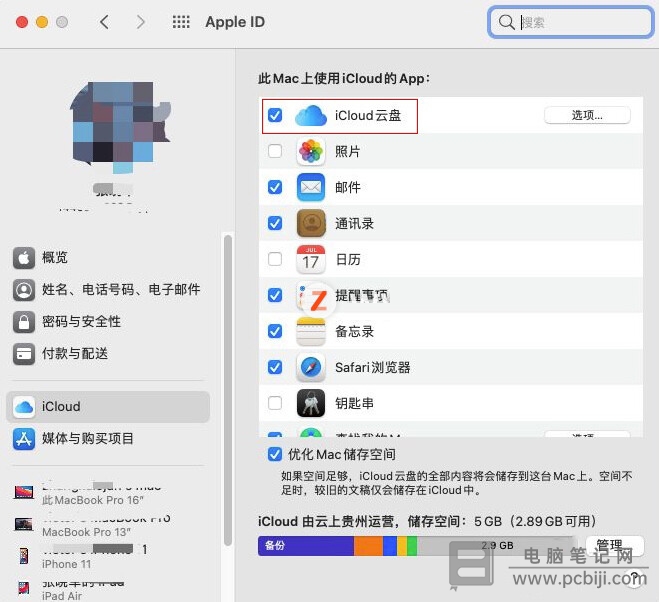This screenshot has height=602, width=659.
Task: Enable the 日历 checkbox
Action: pyautogui.click(x=275, y=259)
